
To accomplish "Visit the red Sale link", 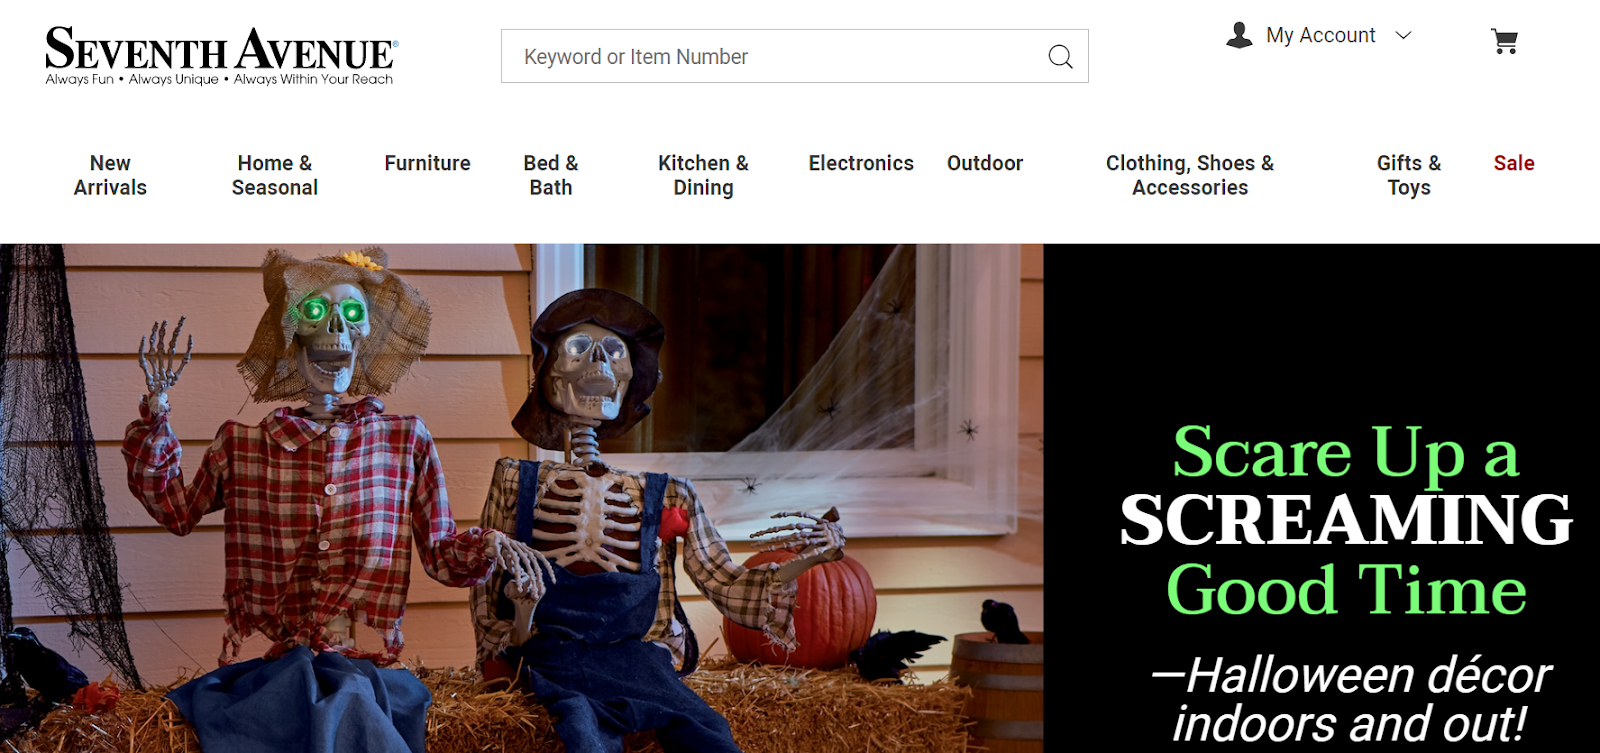I will click(x=1514, y=163).
